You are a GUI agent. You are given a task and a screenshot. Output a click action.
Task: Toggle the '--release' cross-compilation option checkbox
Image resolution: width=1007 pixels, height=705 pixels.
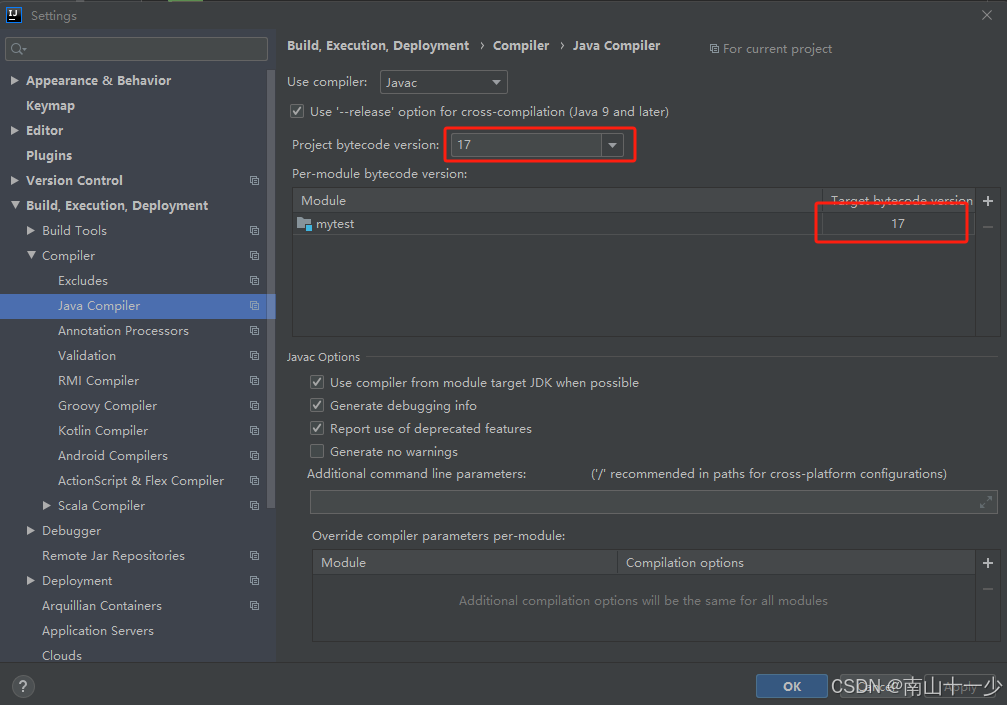(x=297, y=112)
